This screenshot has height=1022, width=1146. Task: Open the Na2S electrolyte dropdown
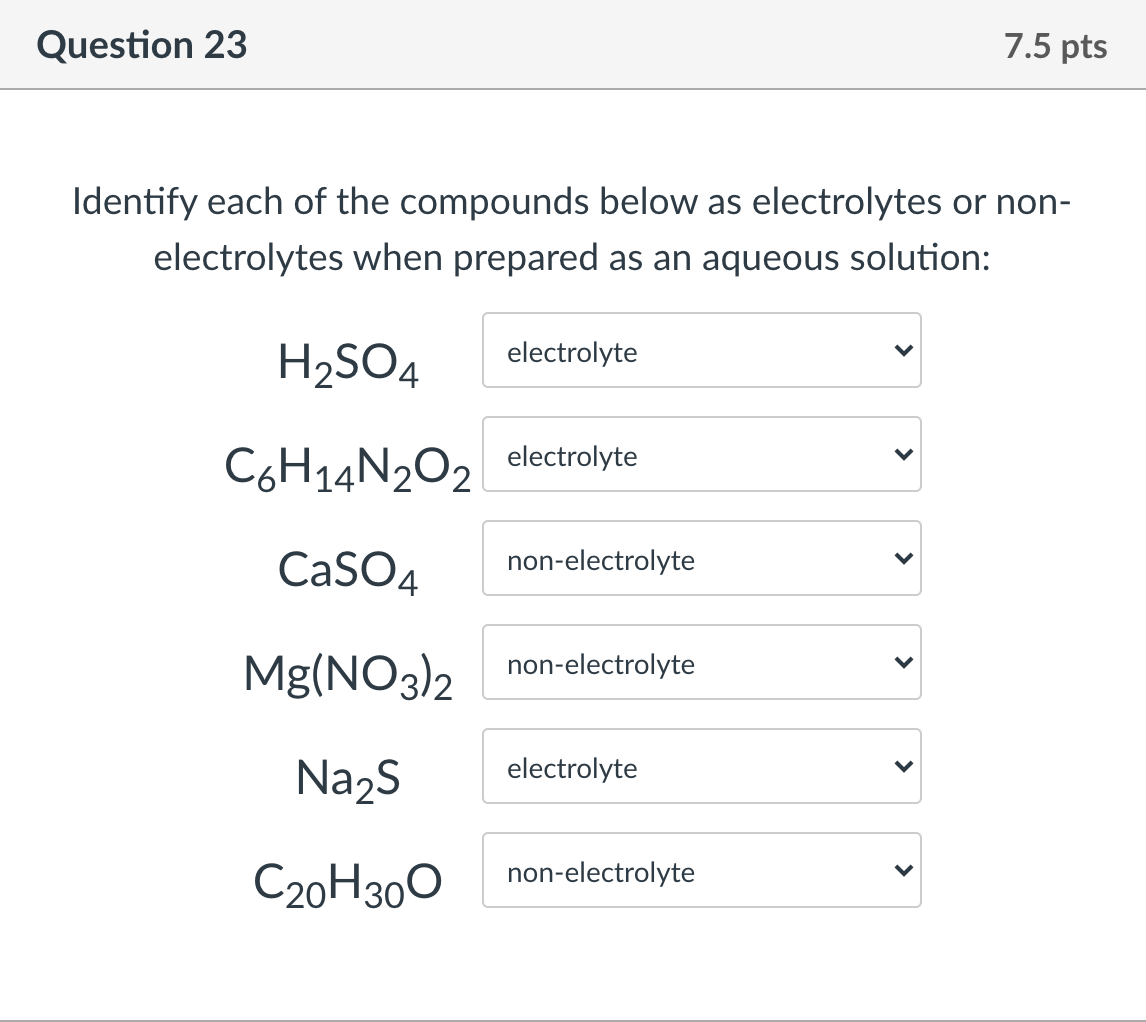700,767
